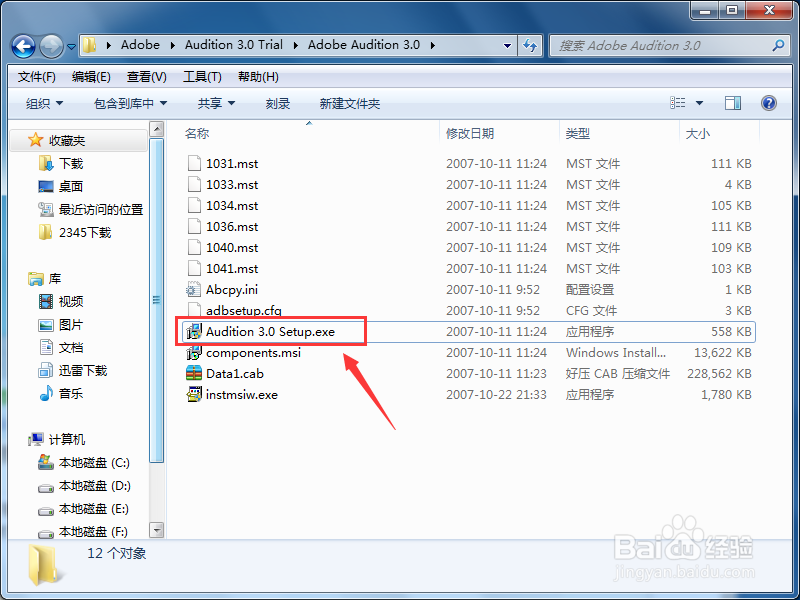Open the 文件(F) menu

point(37,77)
